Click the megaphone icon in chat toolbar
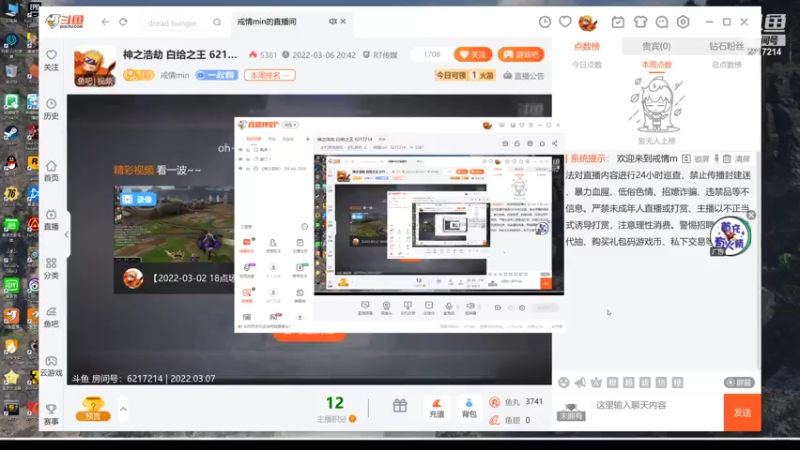Viewport: 800px width, 450px height. tap(580, 382)
